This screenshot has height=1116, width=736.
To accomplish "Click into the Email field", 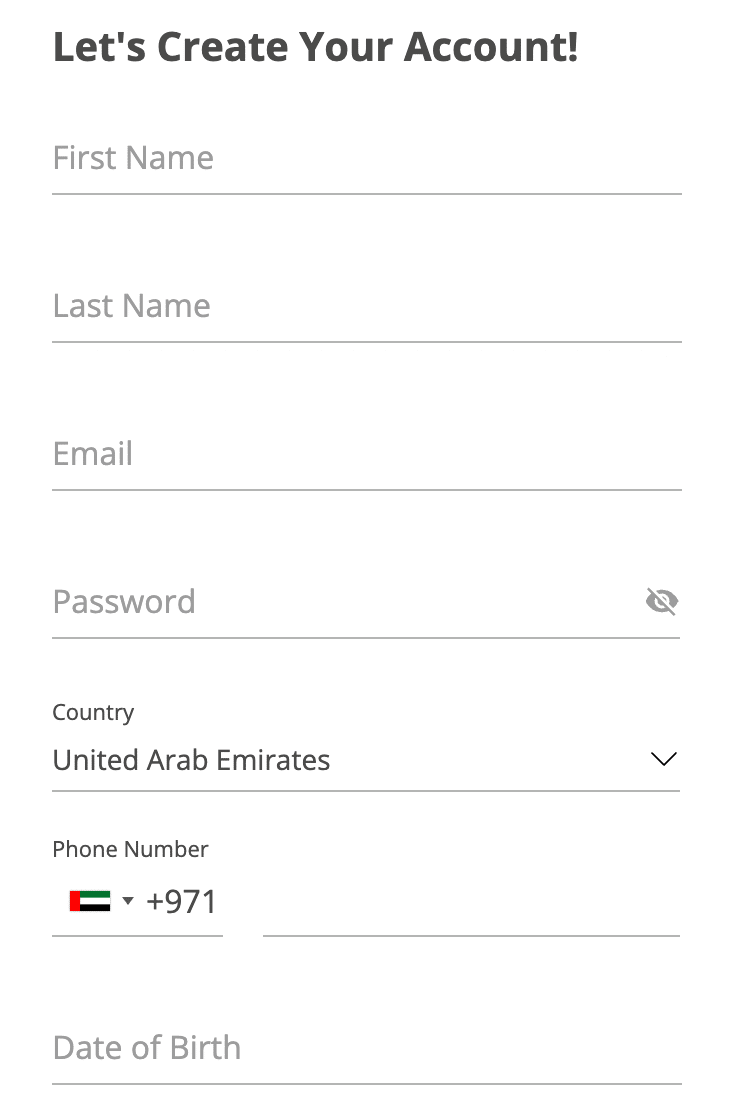I will click(x=367, y=454).
